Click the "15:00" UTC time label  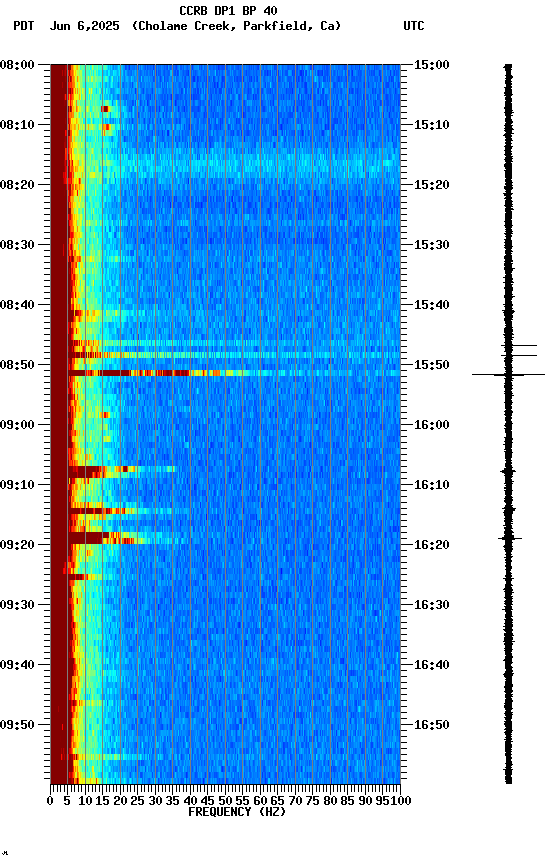point(432,64)
